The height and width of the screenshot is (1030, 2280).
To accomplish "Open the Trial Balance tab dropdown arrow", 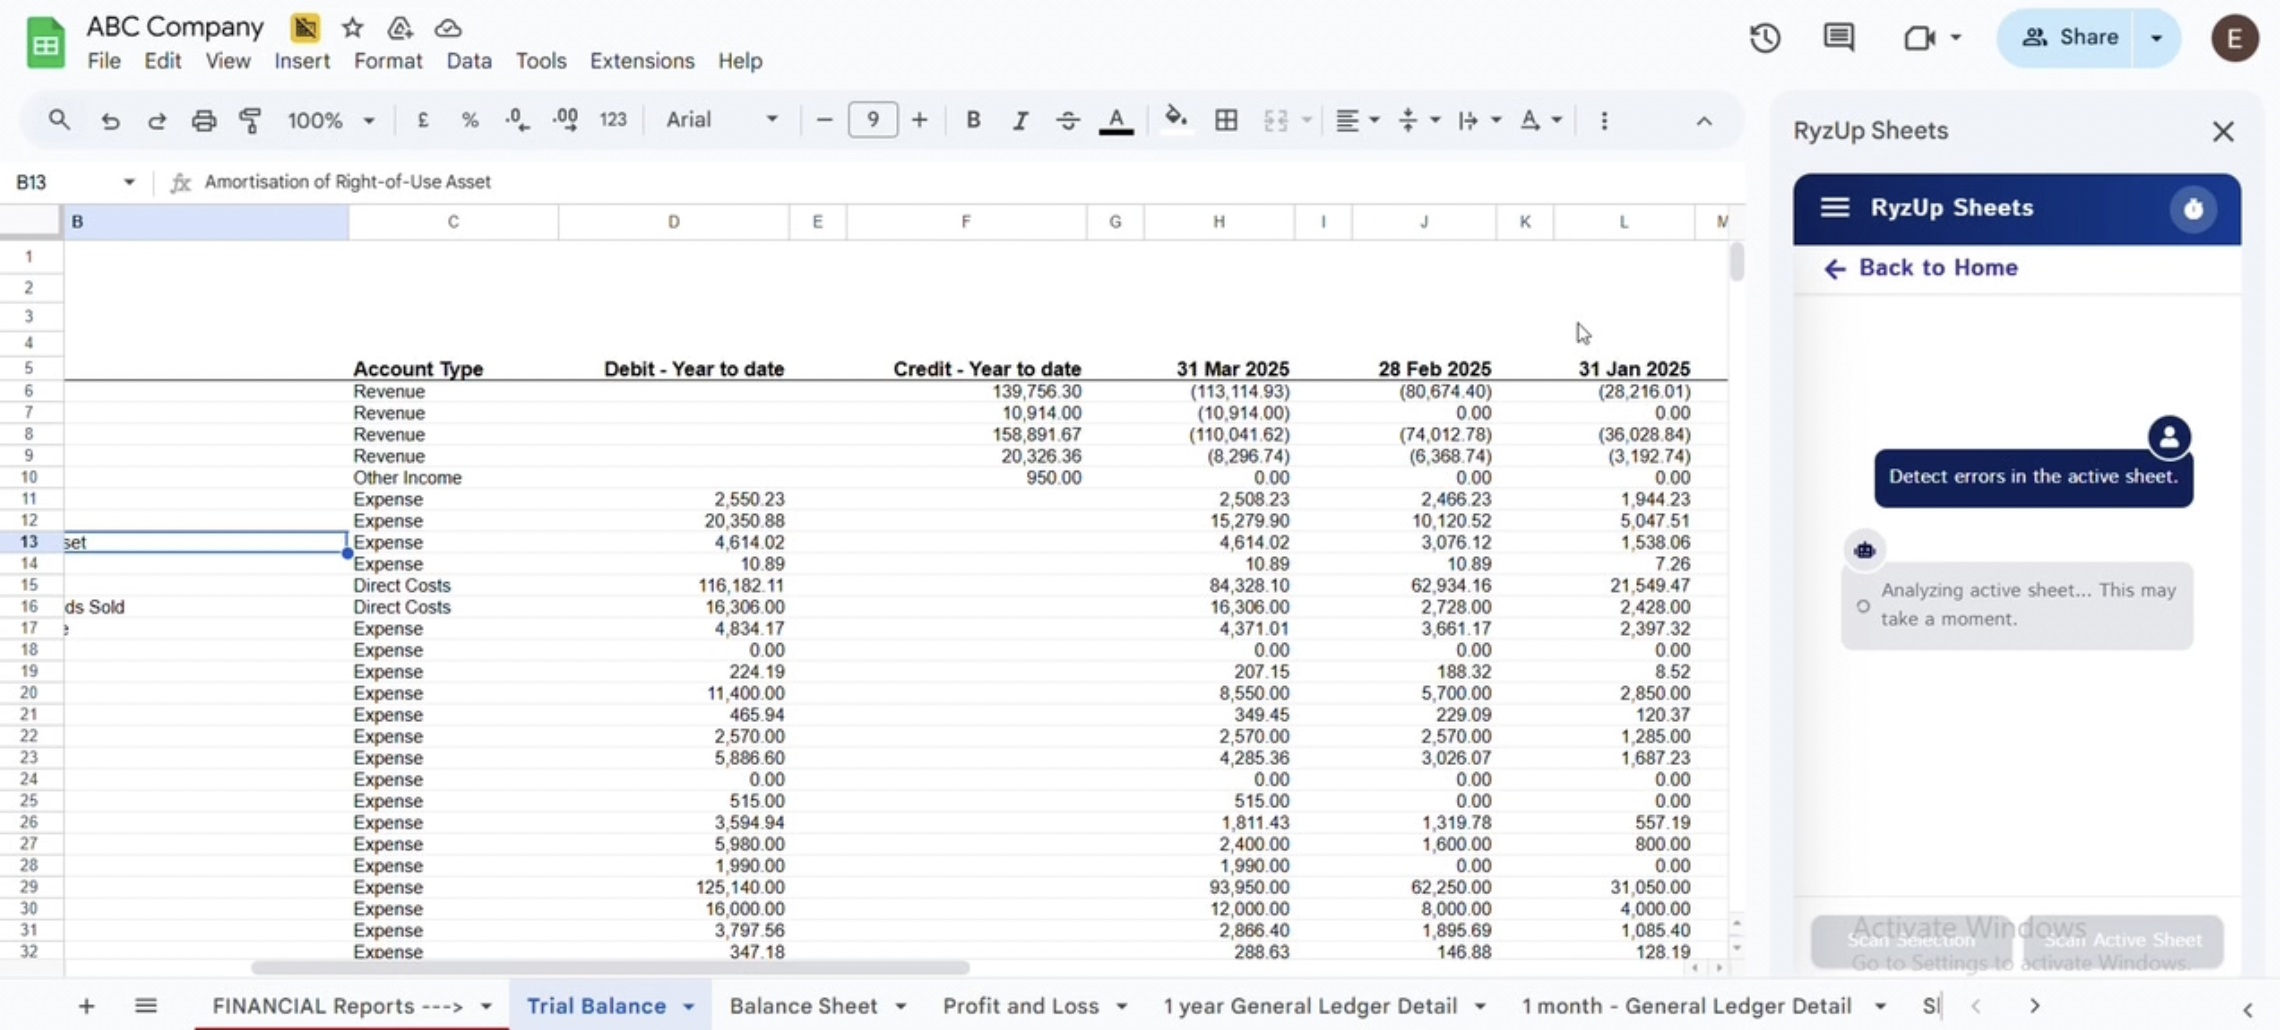I will [689, 1007].
